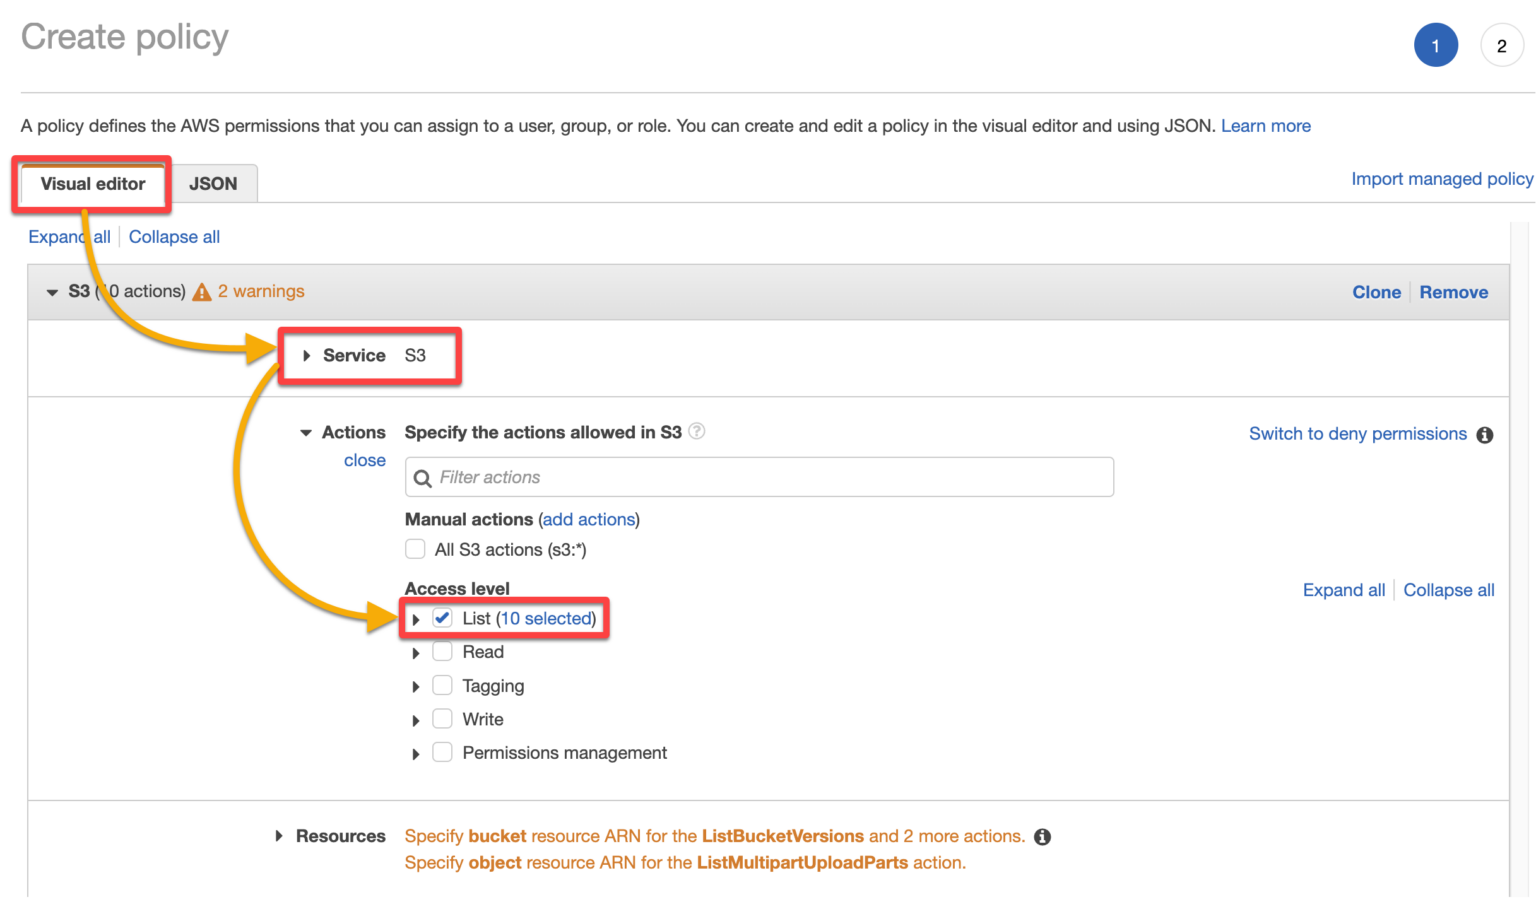Click the info icon after bucket resource warning
Viewport: 1536px width, 902px height.
1041,836
